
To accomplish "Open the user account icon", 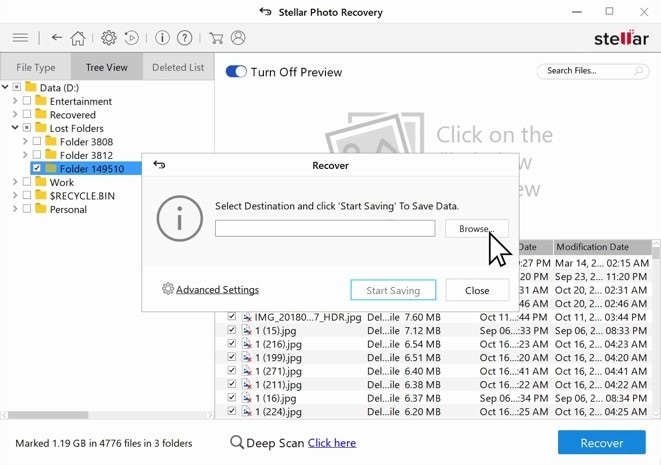I will coord(238,38).
